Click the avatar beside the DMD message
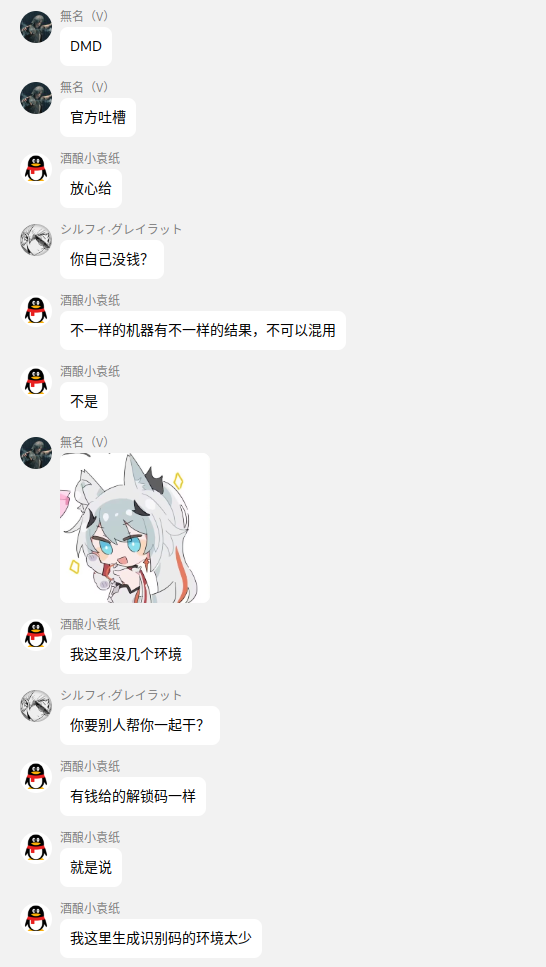 click(36, 27)
